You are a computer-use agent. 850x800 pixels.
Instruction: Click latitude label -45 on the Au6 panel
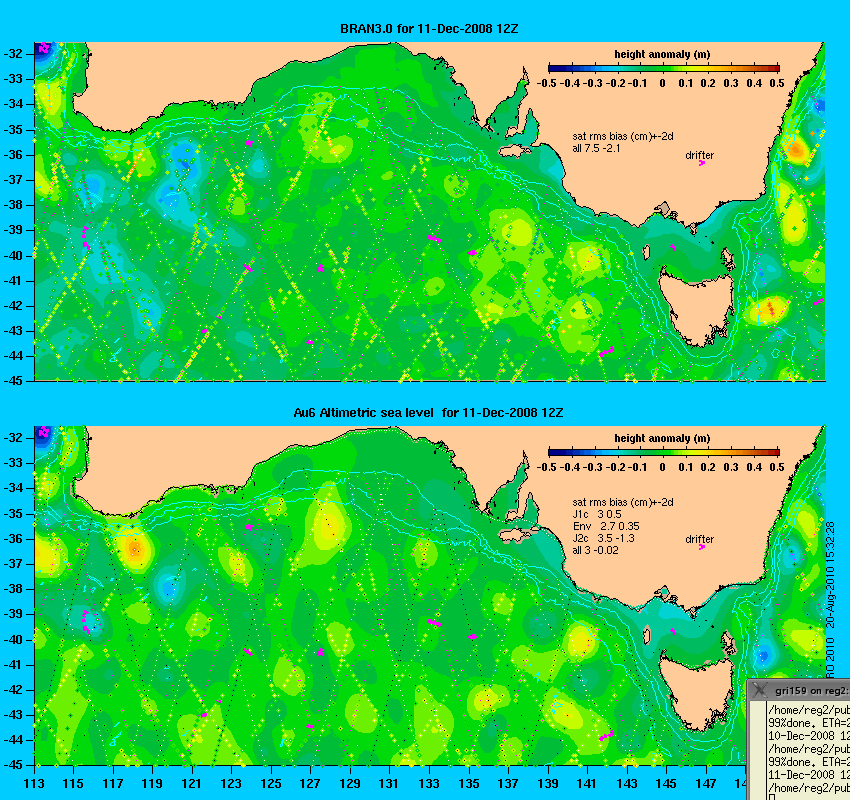point(14,765)
